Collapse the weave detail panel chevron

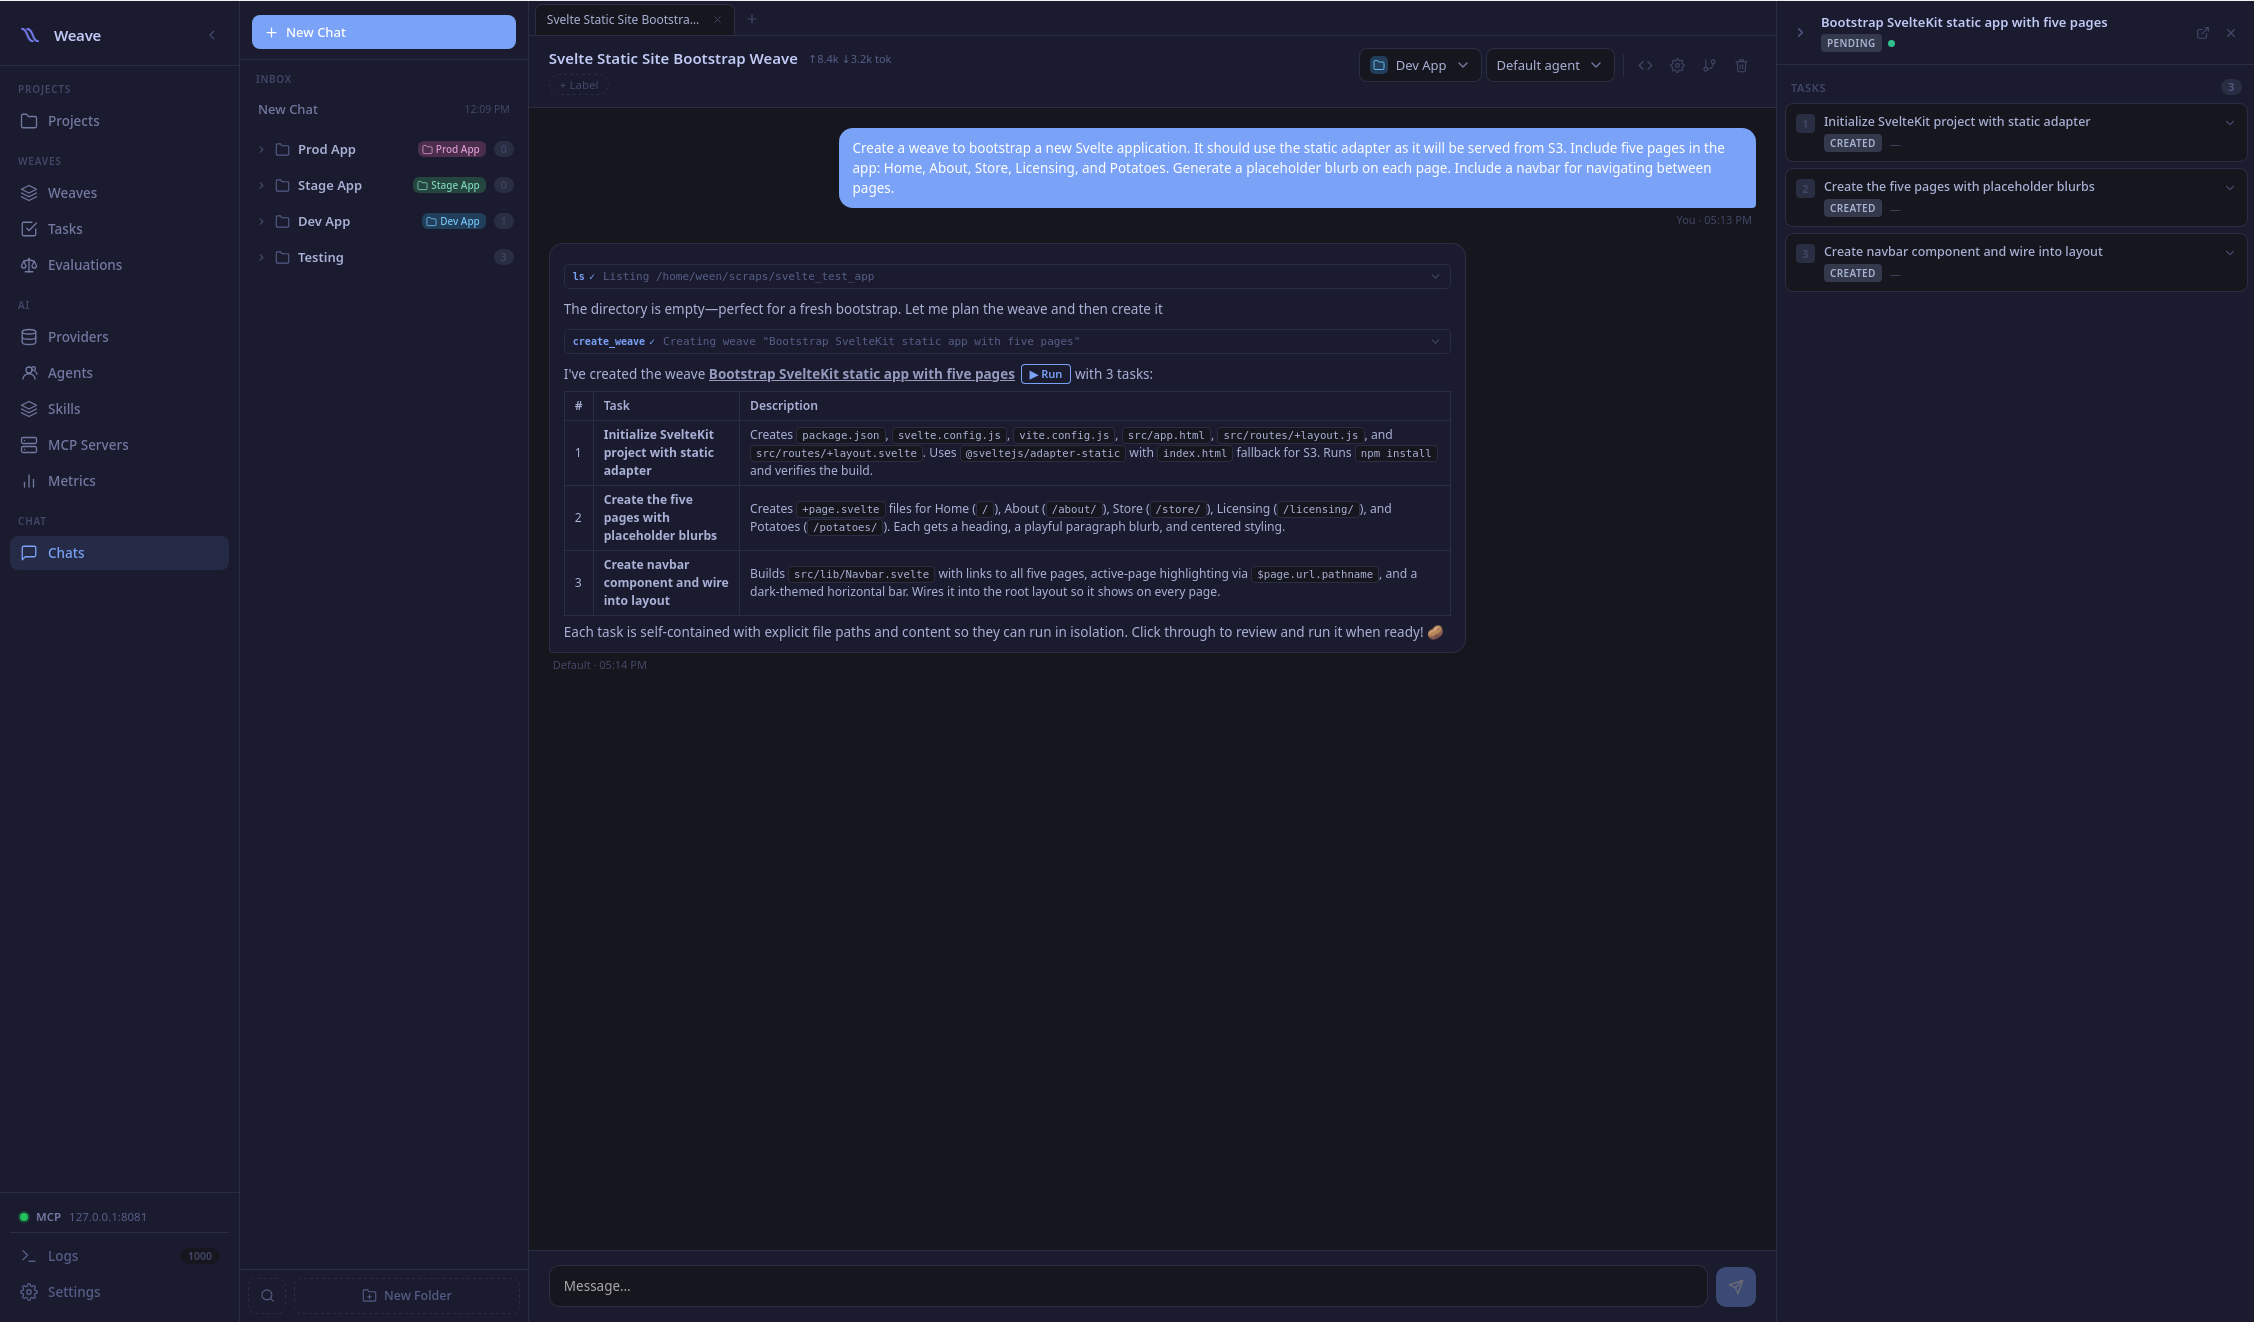(1800, 33)
